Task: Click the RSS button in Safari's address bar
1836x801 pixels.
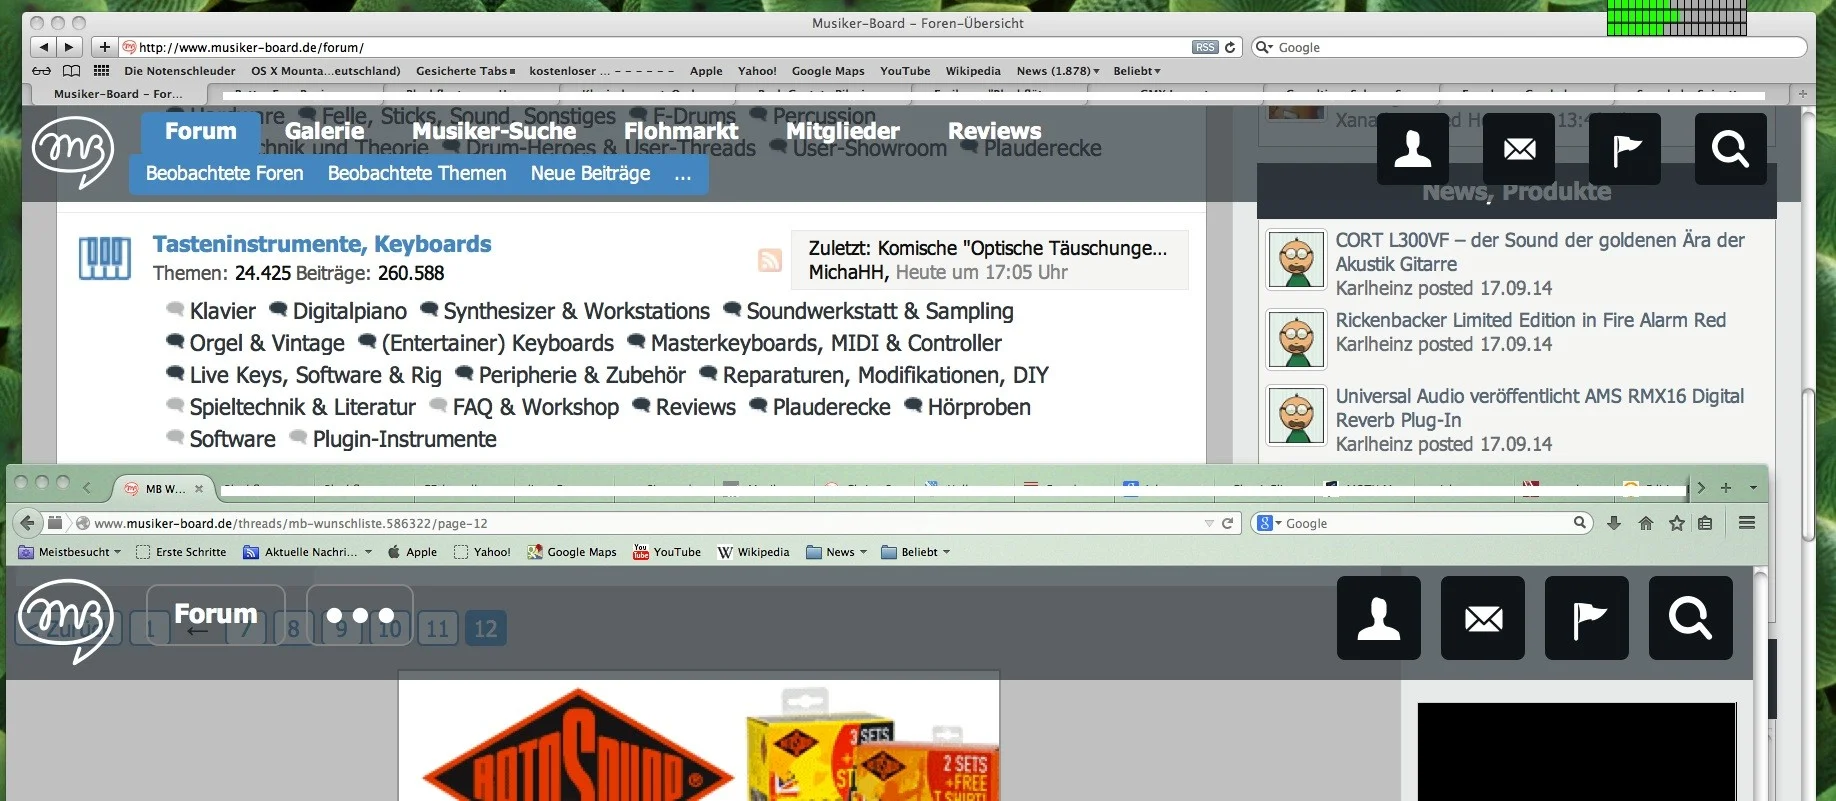Action: pyautogui.click(x=1205, y=47)
